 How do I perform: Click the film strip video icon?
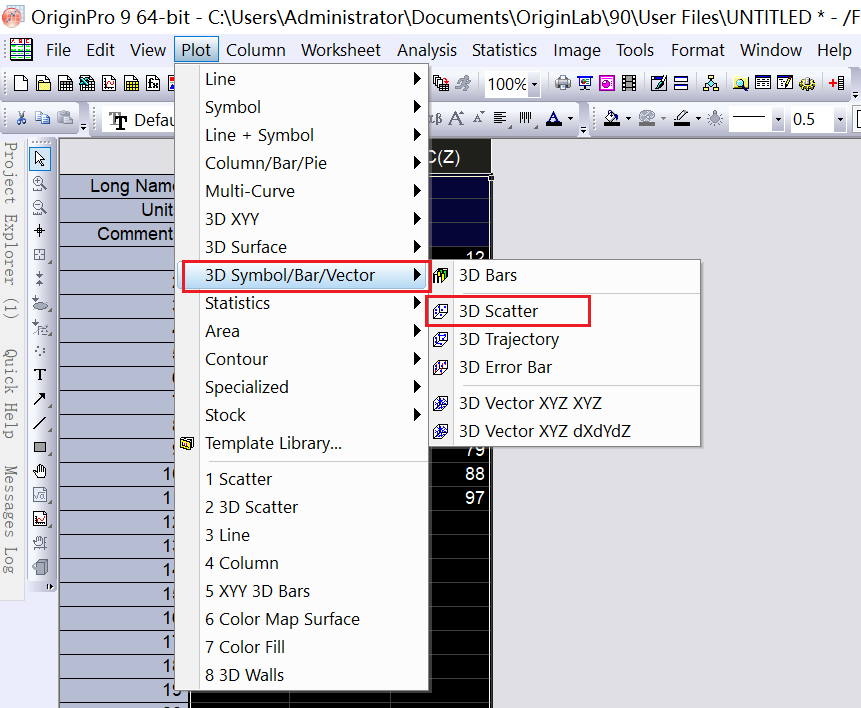tap(629, 83)
